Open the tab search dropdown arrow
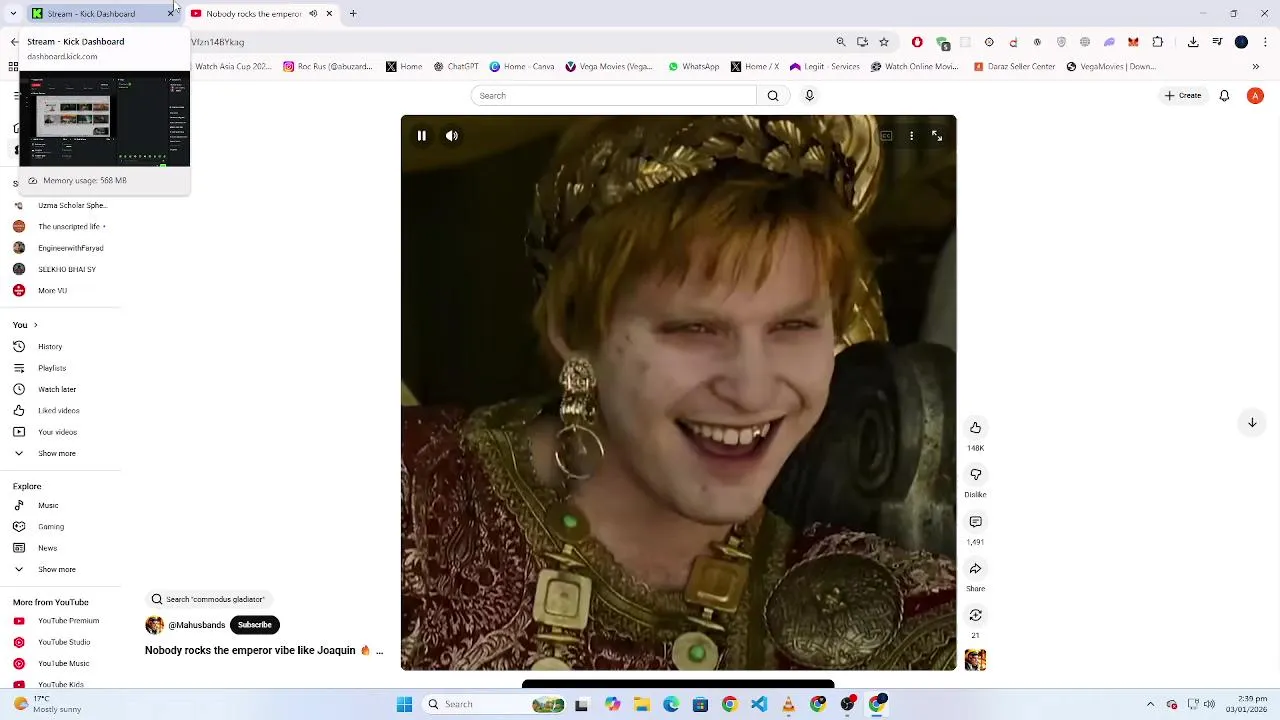This screenshot has height=720, width=1280. (x=12, y=14)
